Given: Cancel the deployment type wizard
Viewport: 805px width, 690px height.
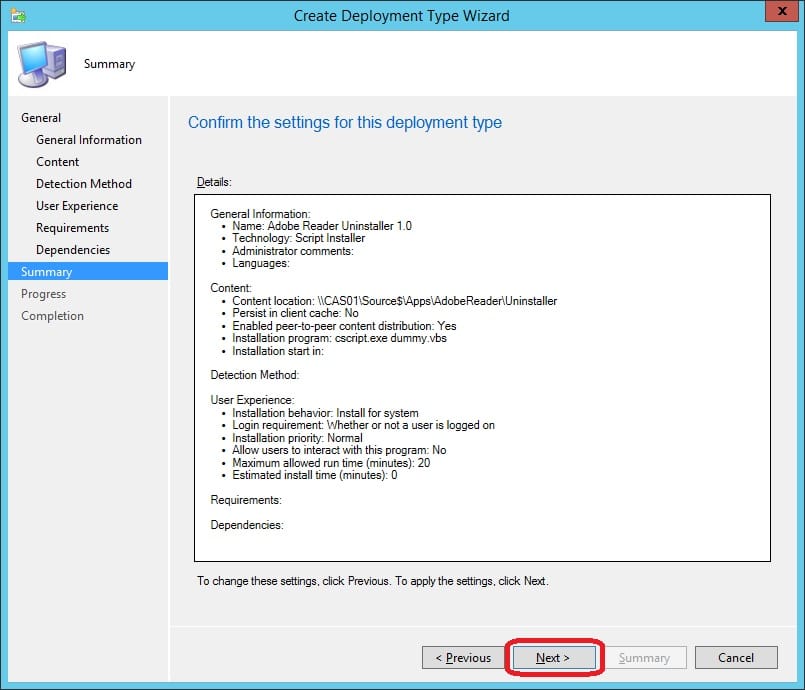Looking at the screenshot, I should click(736, 658).
